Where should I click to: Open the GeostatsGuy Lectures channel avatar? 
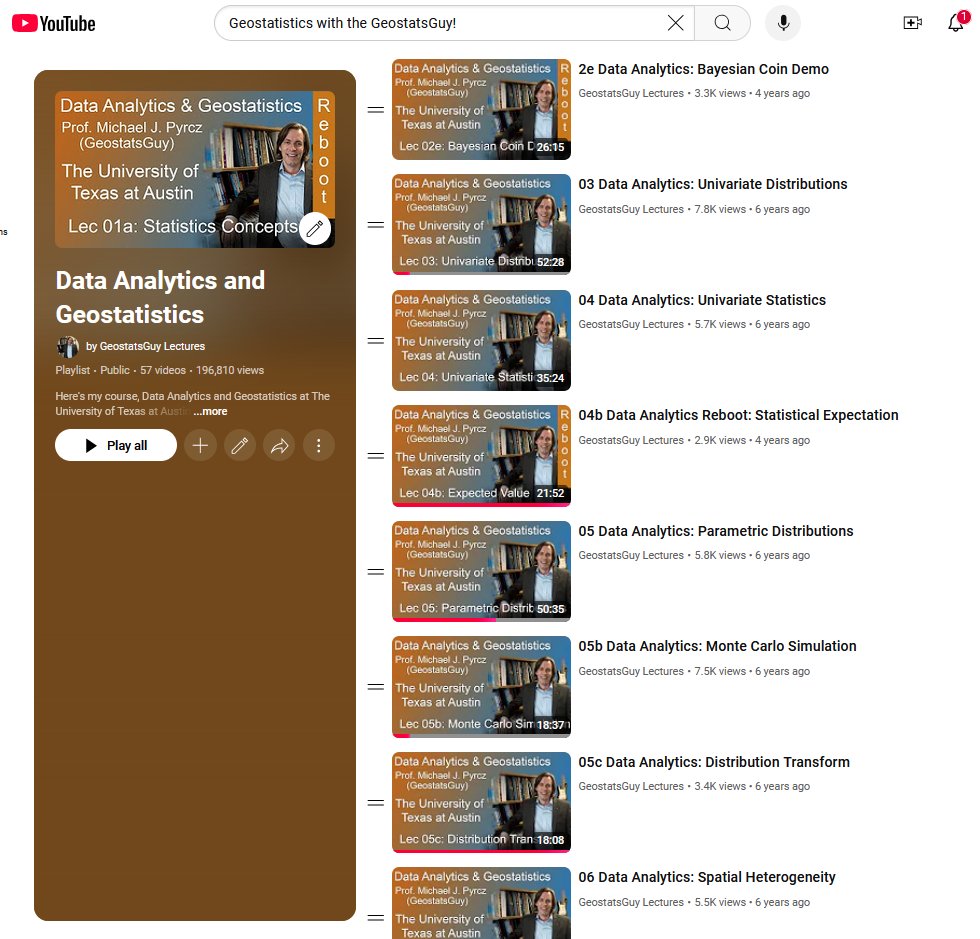click(68, 346)
